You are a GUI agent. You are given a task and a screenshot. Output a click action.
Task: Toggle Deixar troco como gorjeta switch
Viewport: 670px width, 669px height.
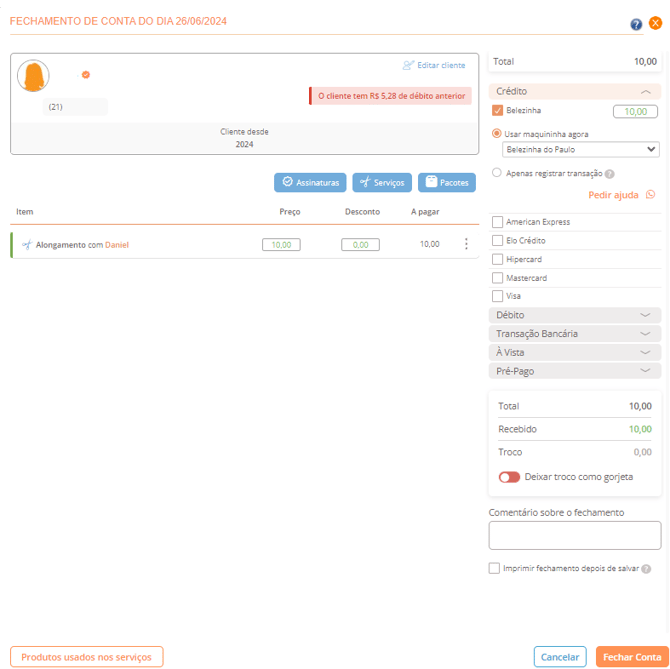point(509,477)
